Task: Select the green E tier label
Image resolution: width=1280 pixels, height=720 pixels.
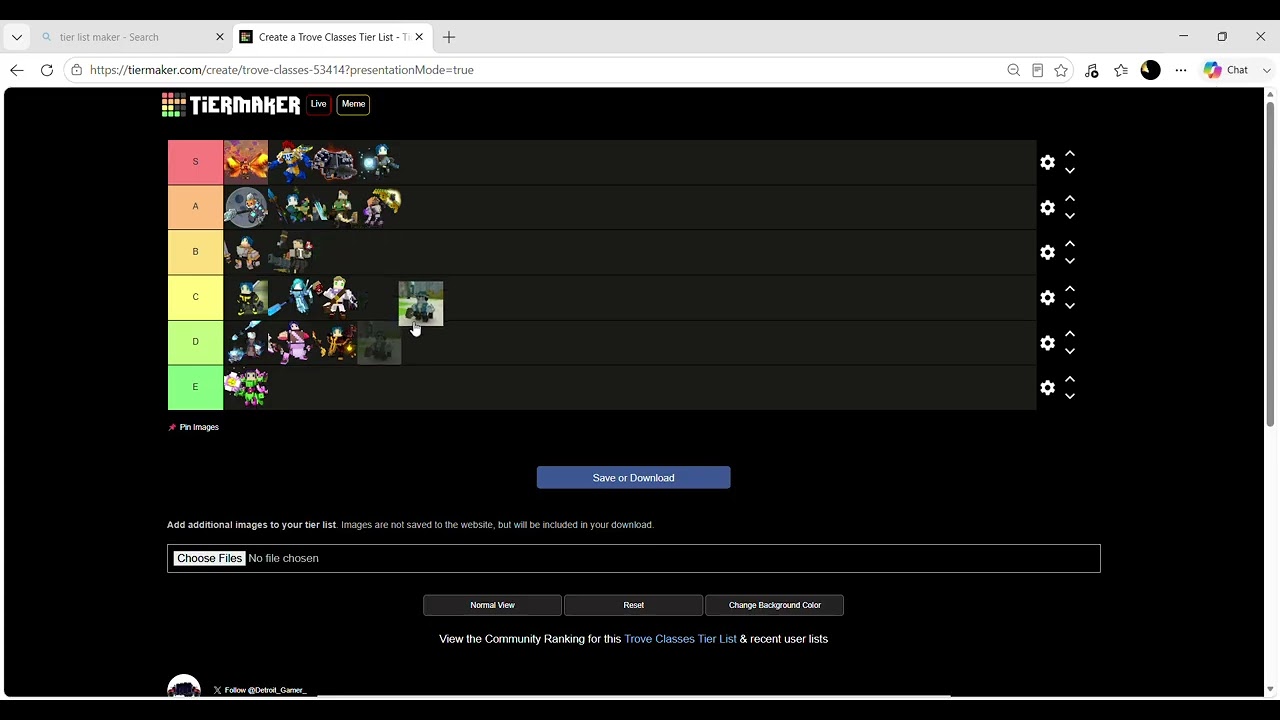Action: point(195,387)
